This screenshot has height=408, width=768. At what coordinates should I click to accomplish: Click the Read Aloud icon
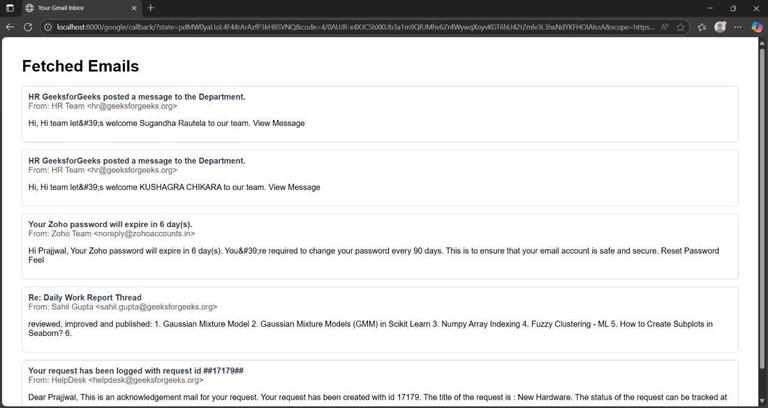pyautogui.click(x=664, y=27)
